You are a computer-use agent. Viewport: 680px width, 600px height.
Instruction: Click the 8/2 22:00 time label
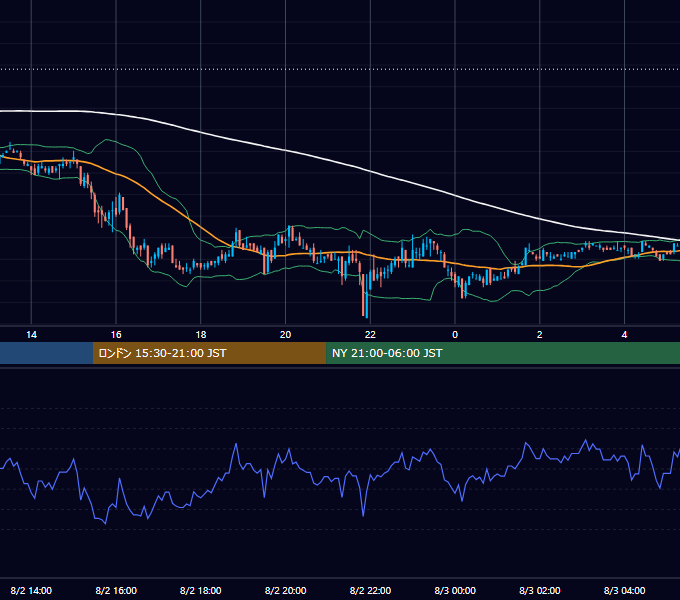click(370, 590)
